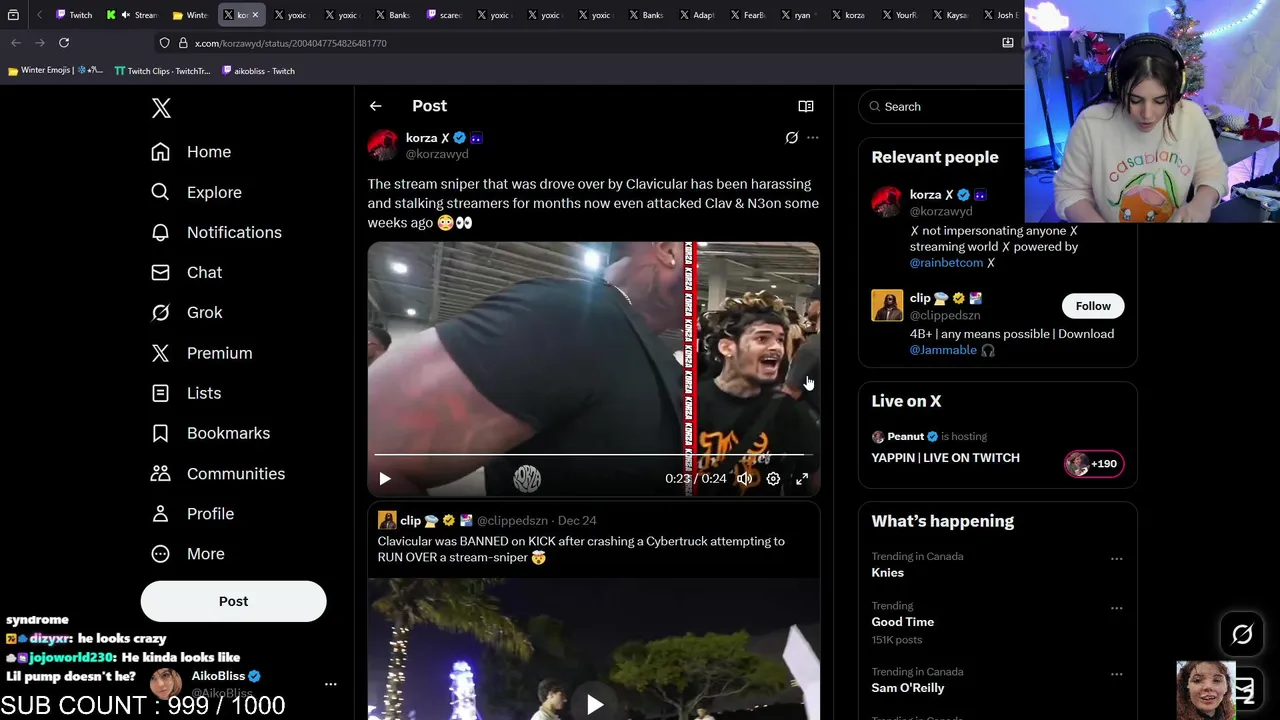Mute the video with speaker icon
Image resolution: width=1280 pixels, height=720 pixels.
[744, 479]
